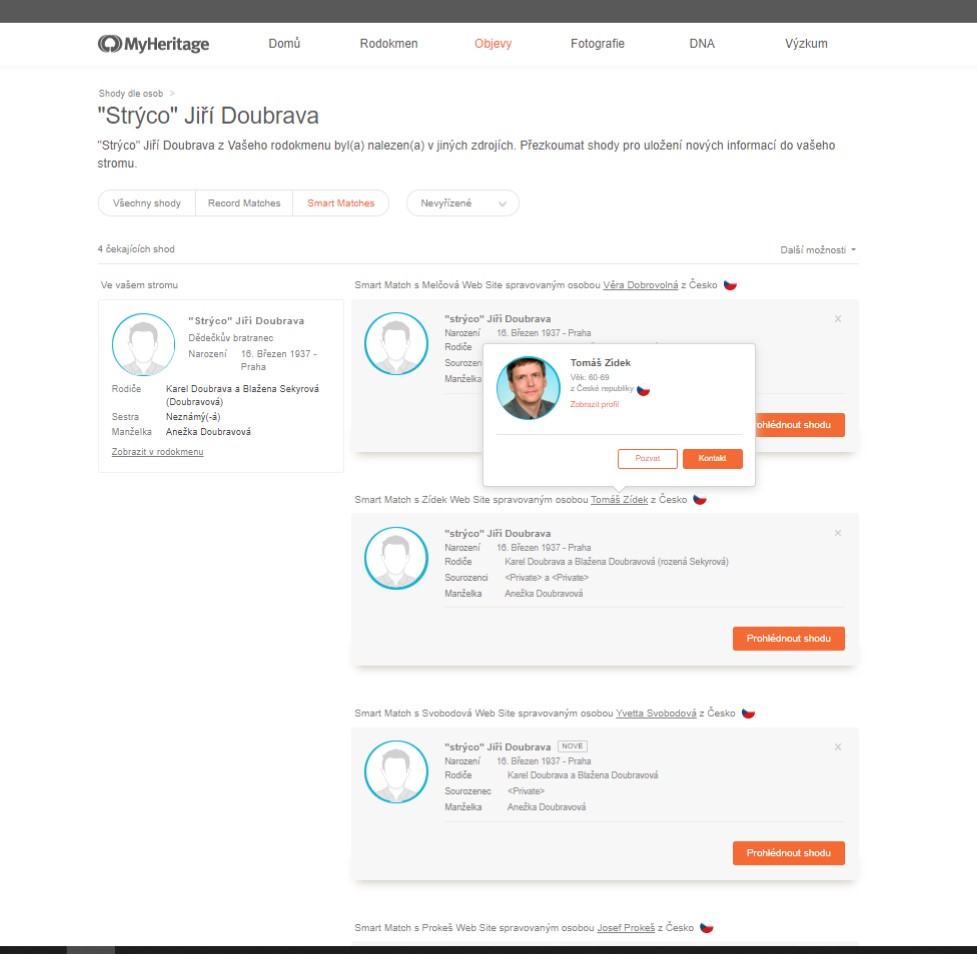Switch to the Record Matches tab

click(x=244, y=203)
